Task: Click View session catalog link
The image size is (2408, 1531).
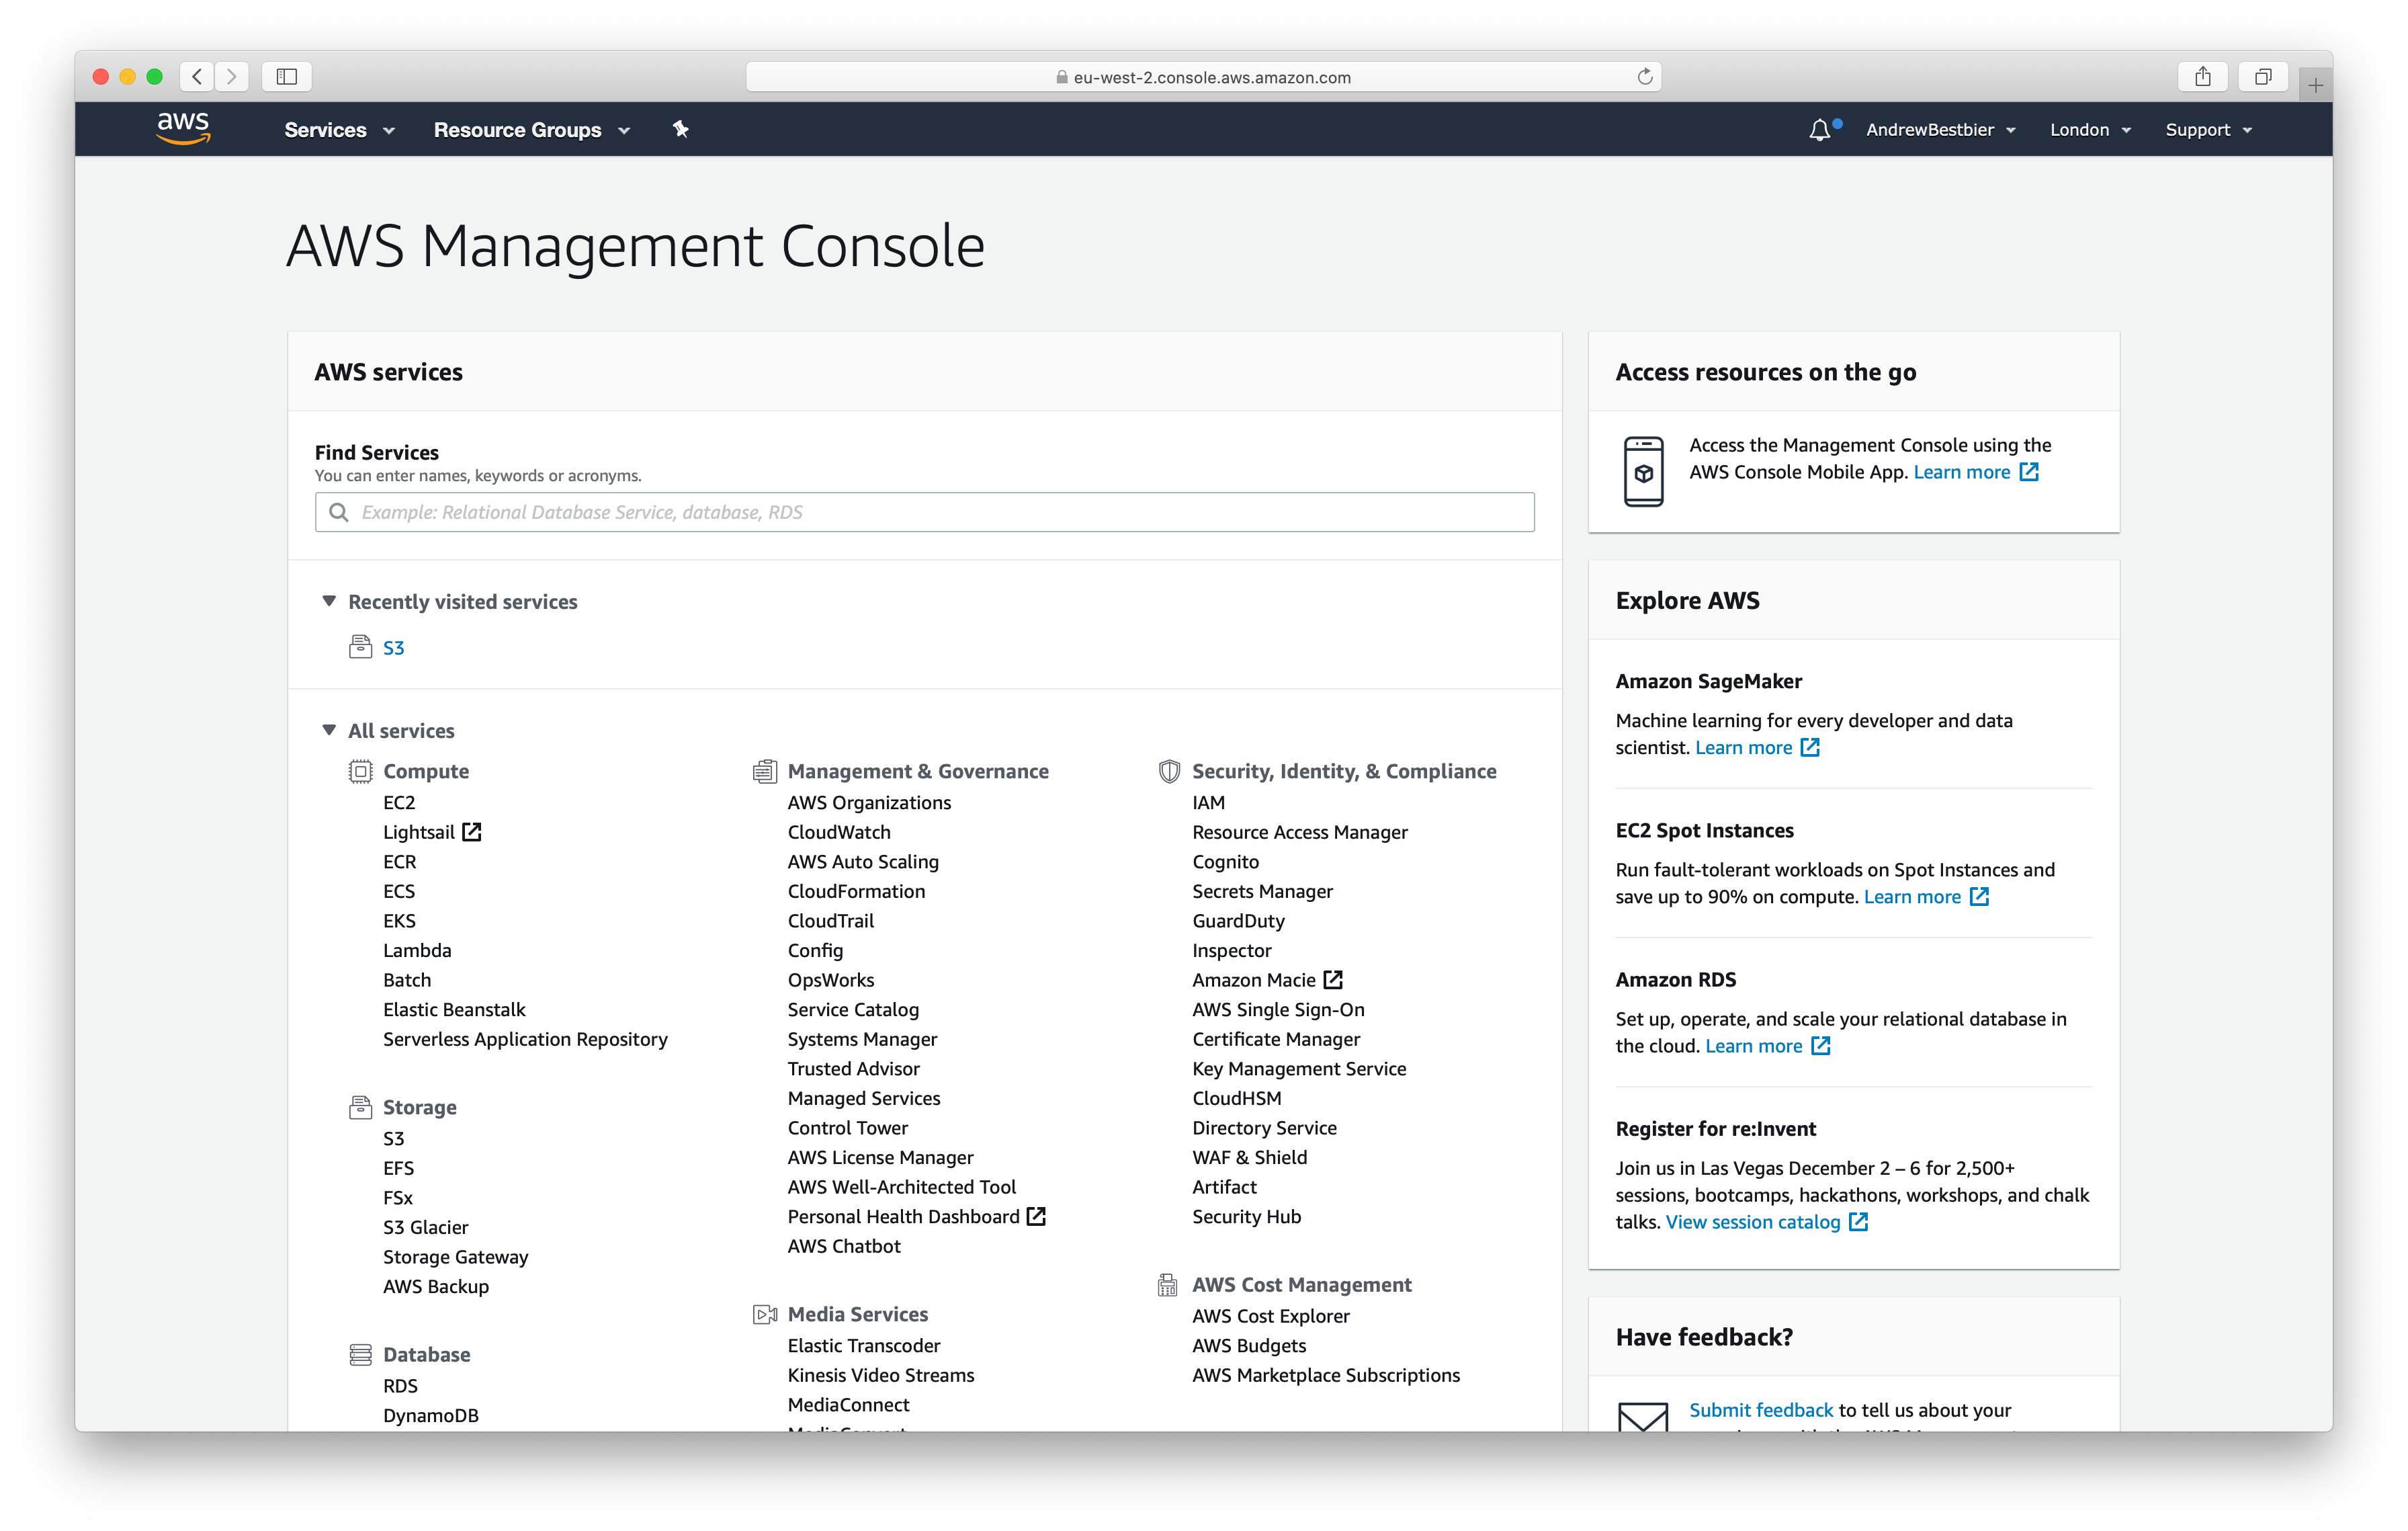Action: 1752,1222
